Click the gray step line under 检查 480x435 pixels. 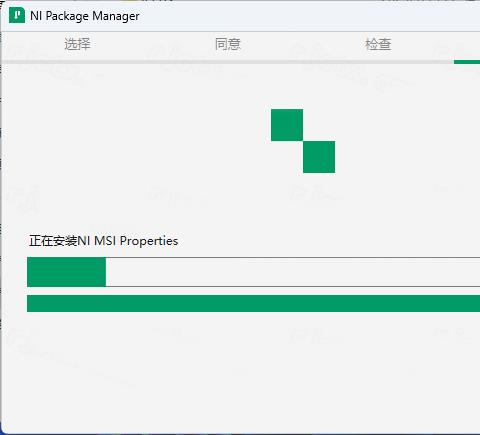click(378, 62)
